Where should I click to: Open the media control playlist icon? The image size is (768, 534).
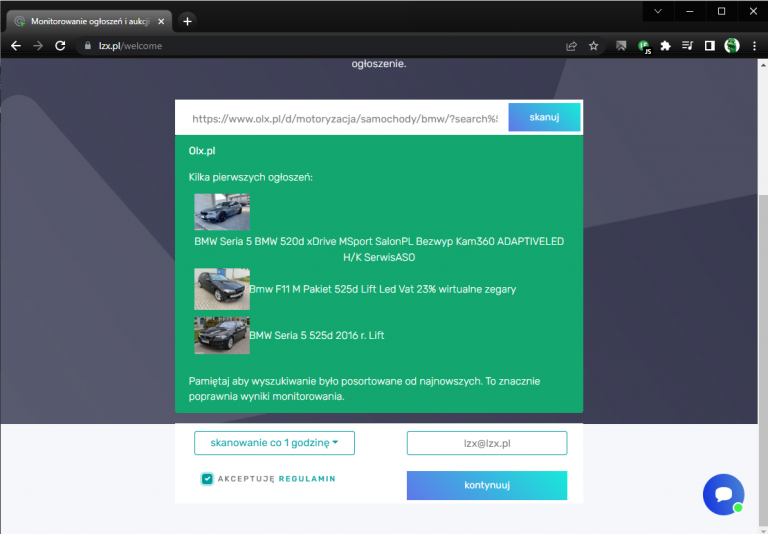pyautogui.click(x=687, y=46)
